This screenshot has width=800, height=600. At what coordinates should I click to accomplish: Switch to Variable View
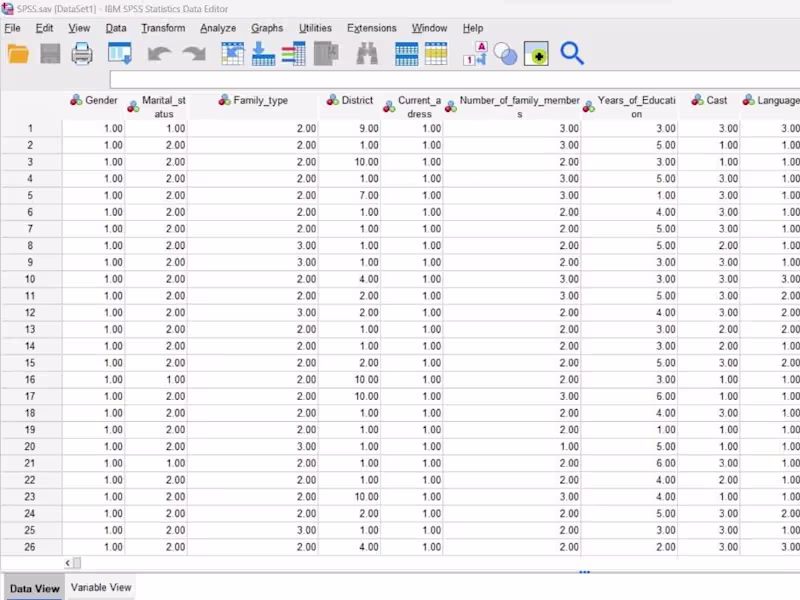(100, 587)
